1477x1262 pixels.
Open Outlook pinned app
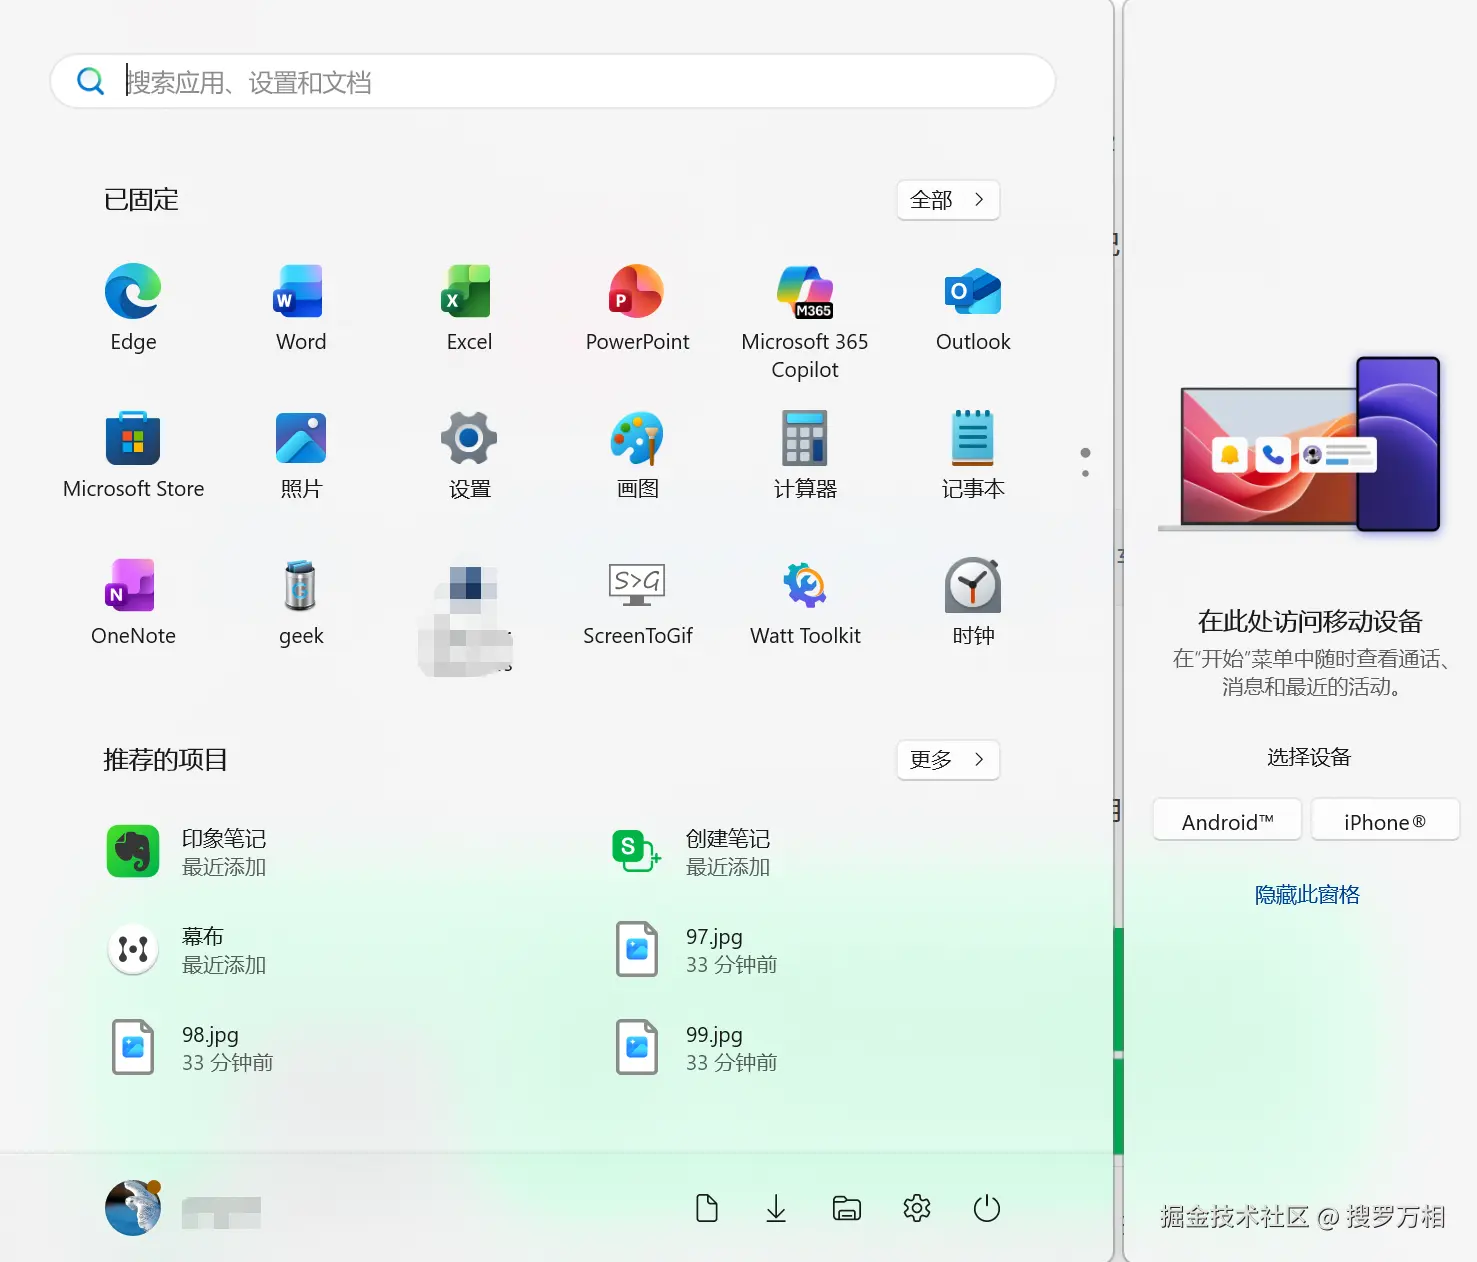click(973, 308)
